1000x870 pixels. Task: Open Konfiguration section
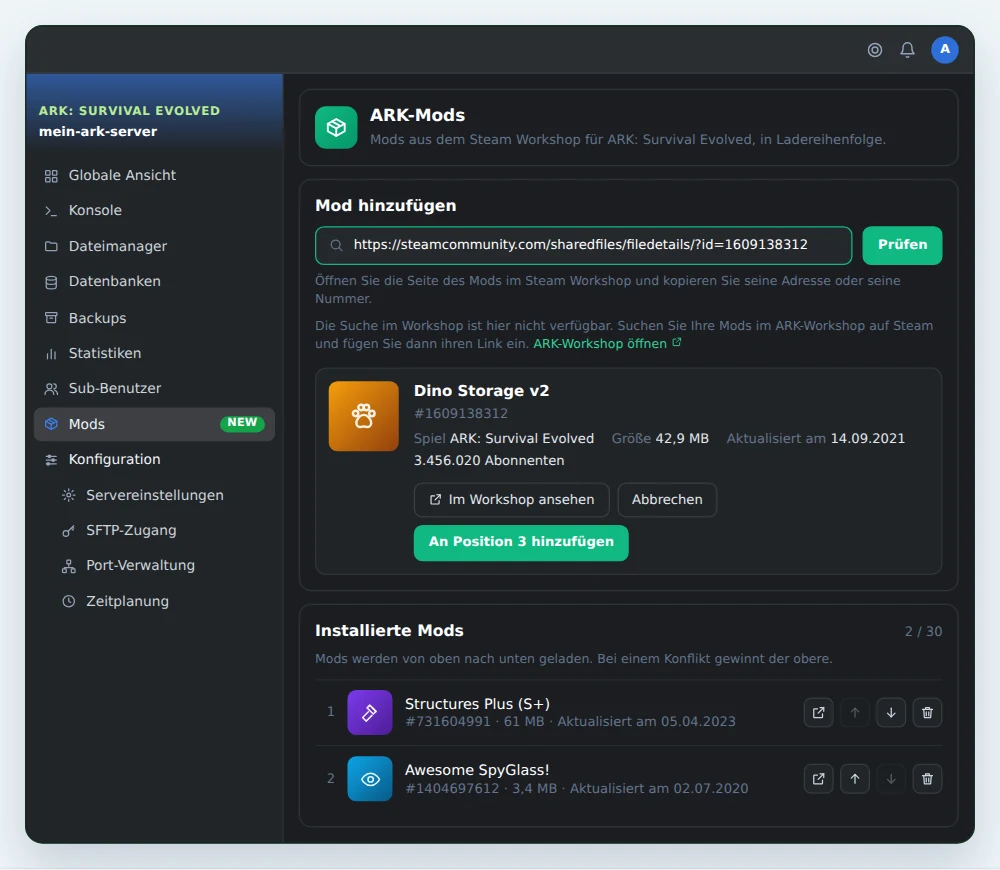pos(154,459)
